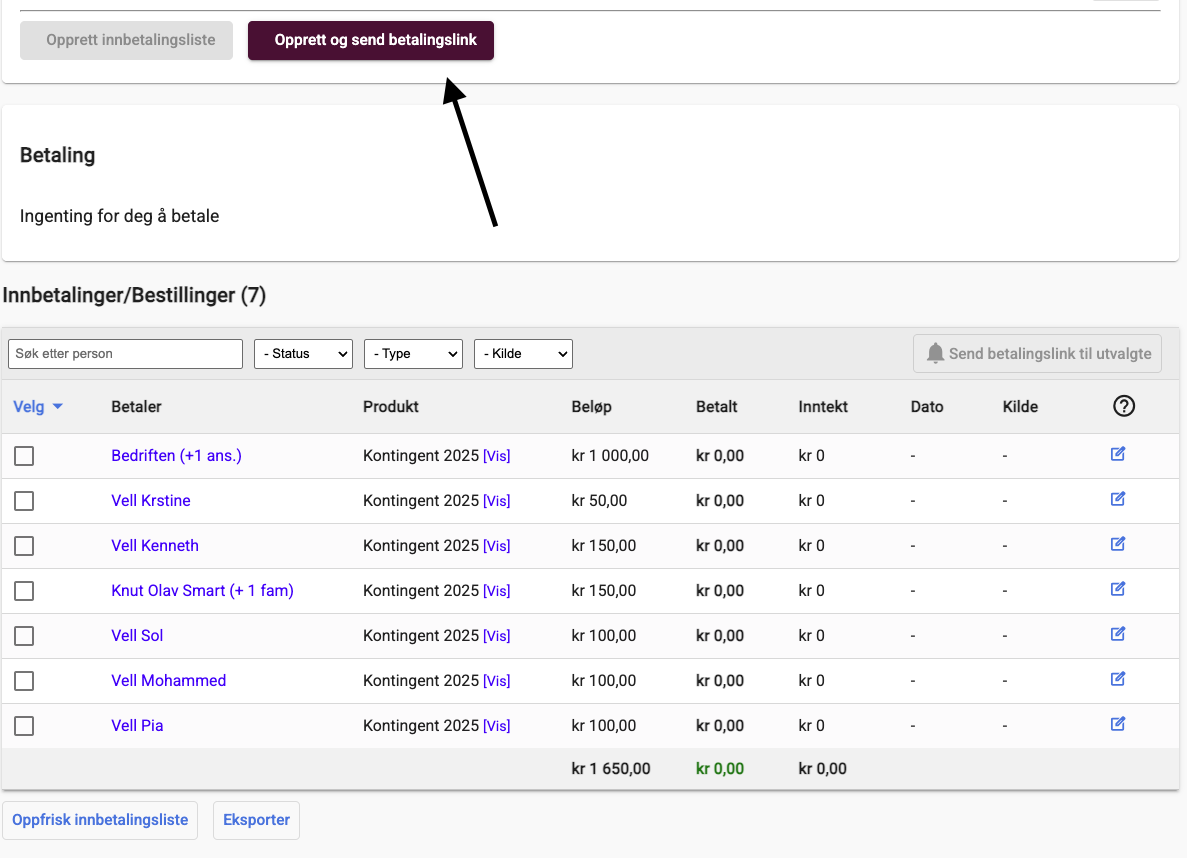
Task: Edit the Knut Olav Smart payment row
Action: [x=1118, y=590]
